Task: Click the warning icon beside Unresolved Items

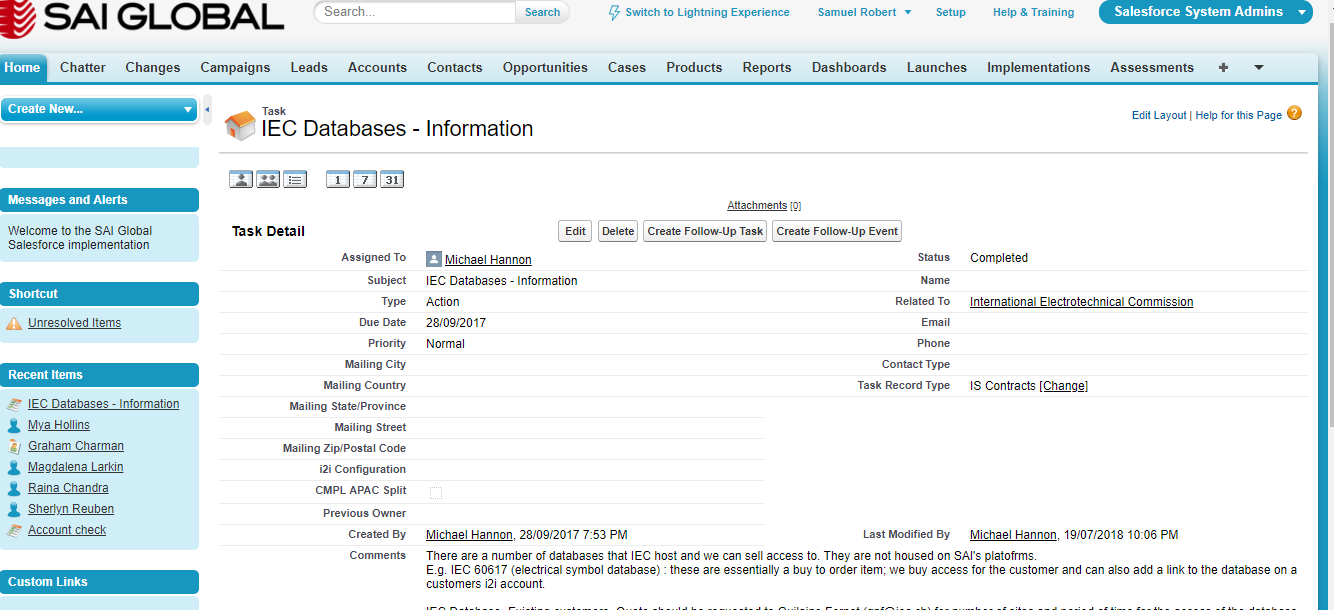Action: pyautogui.click(x=14, y=323)
